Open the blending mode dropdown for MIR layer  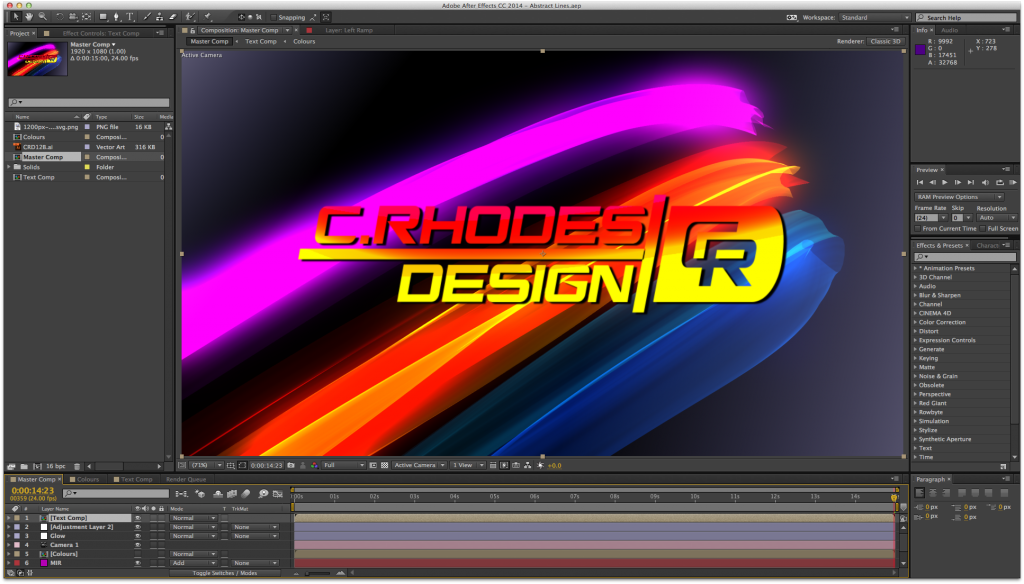(x=194, y=563)
